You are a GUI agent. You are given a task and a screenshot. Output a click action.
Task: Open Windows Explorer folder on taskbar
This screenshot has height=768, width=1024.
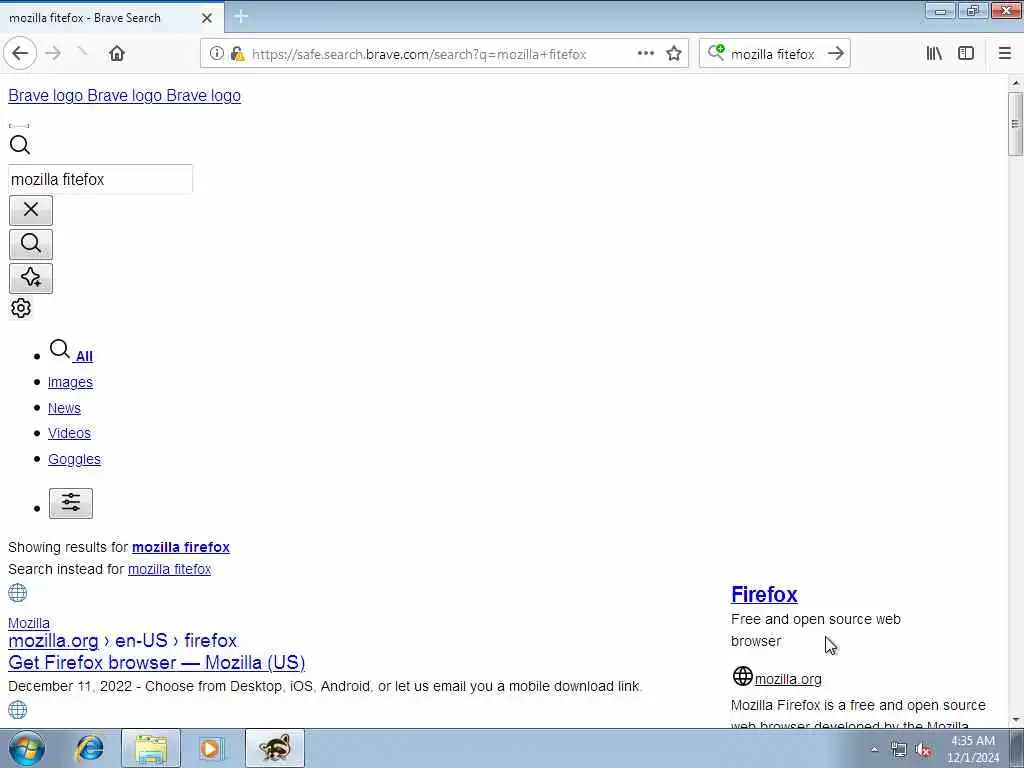tap(151, 748)
